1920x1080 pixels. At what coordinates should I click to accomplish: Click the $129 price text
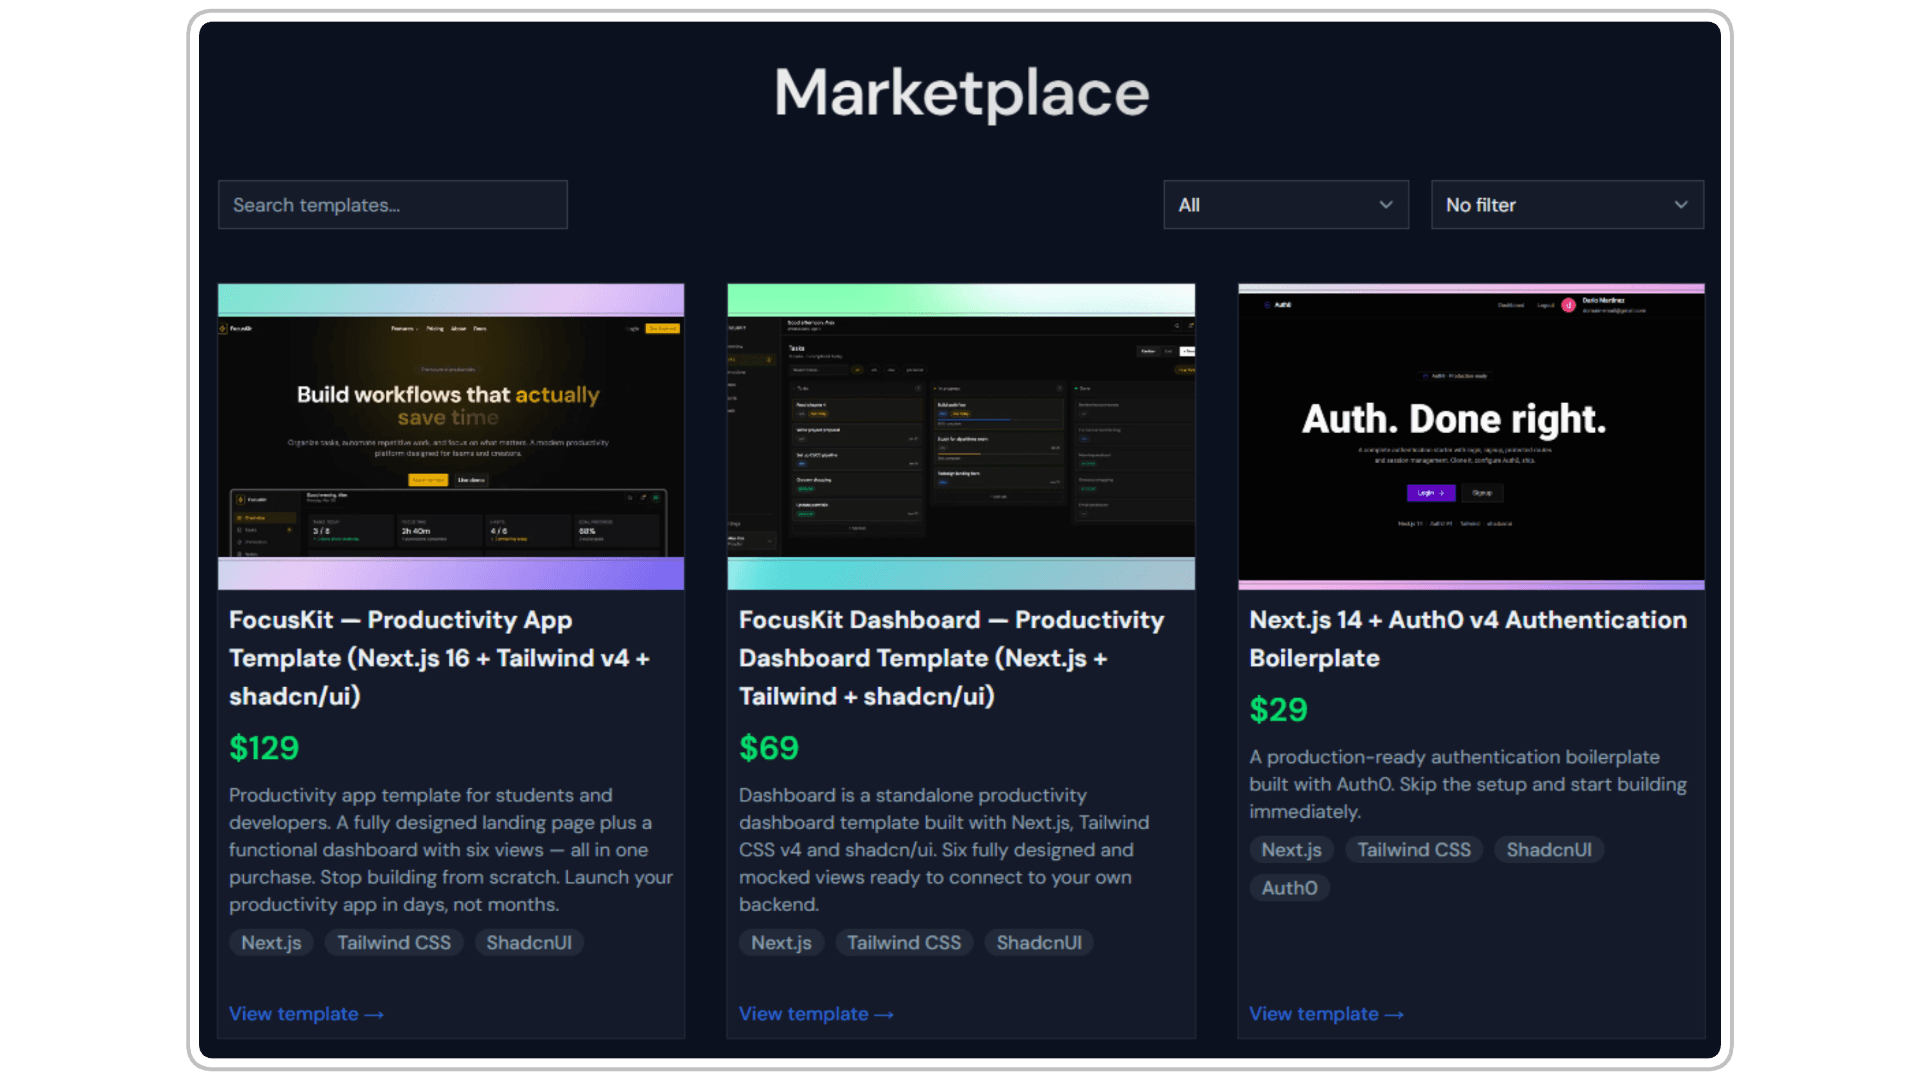click(x=264, y=748)
